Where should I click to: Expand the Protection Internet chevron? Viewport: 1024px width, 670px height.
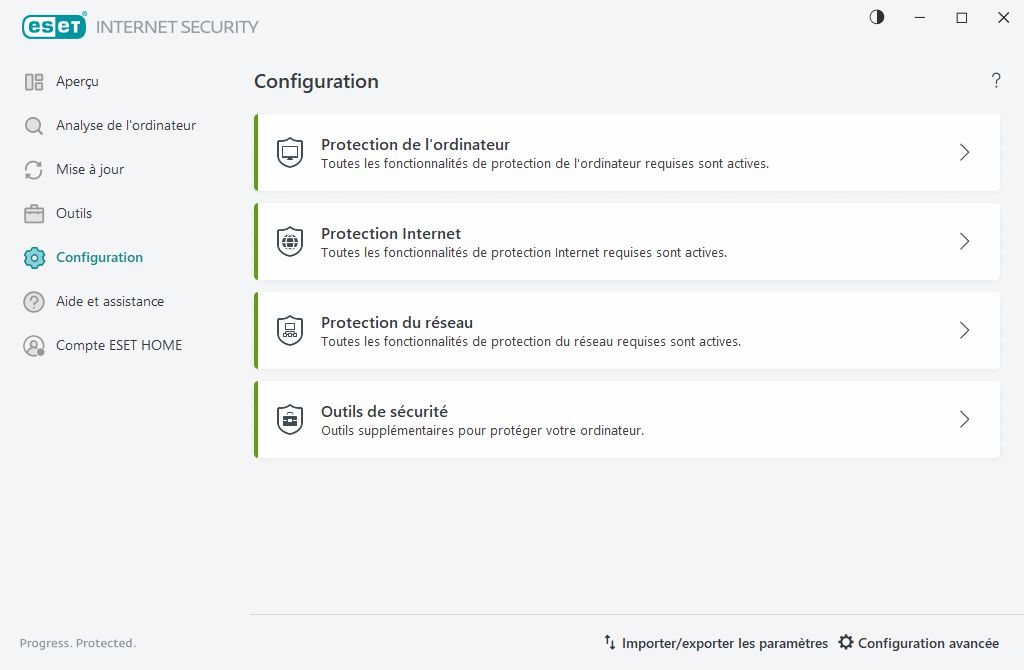964,240
